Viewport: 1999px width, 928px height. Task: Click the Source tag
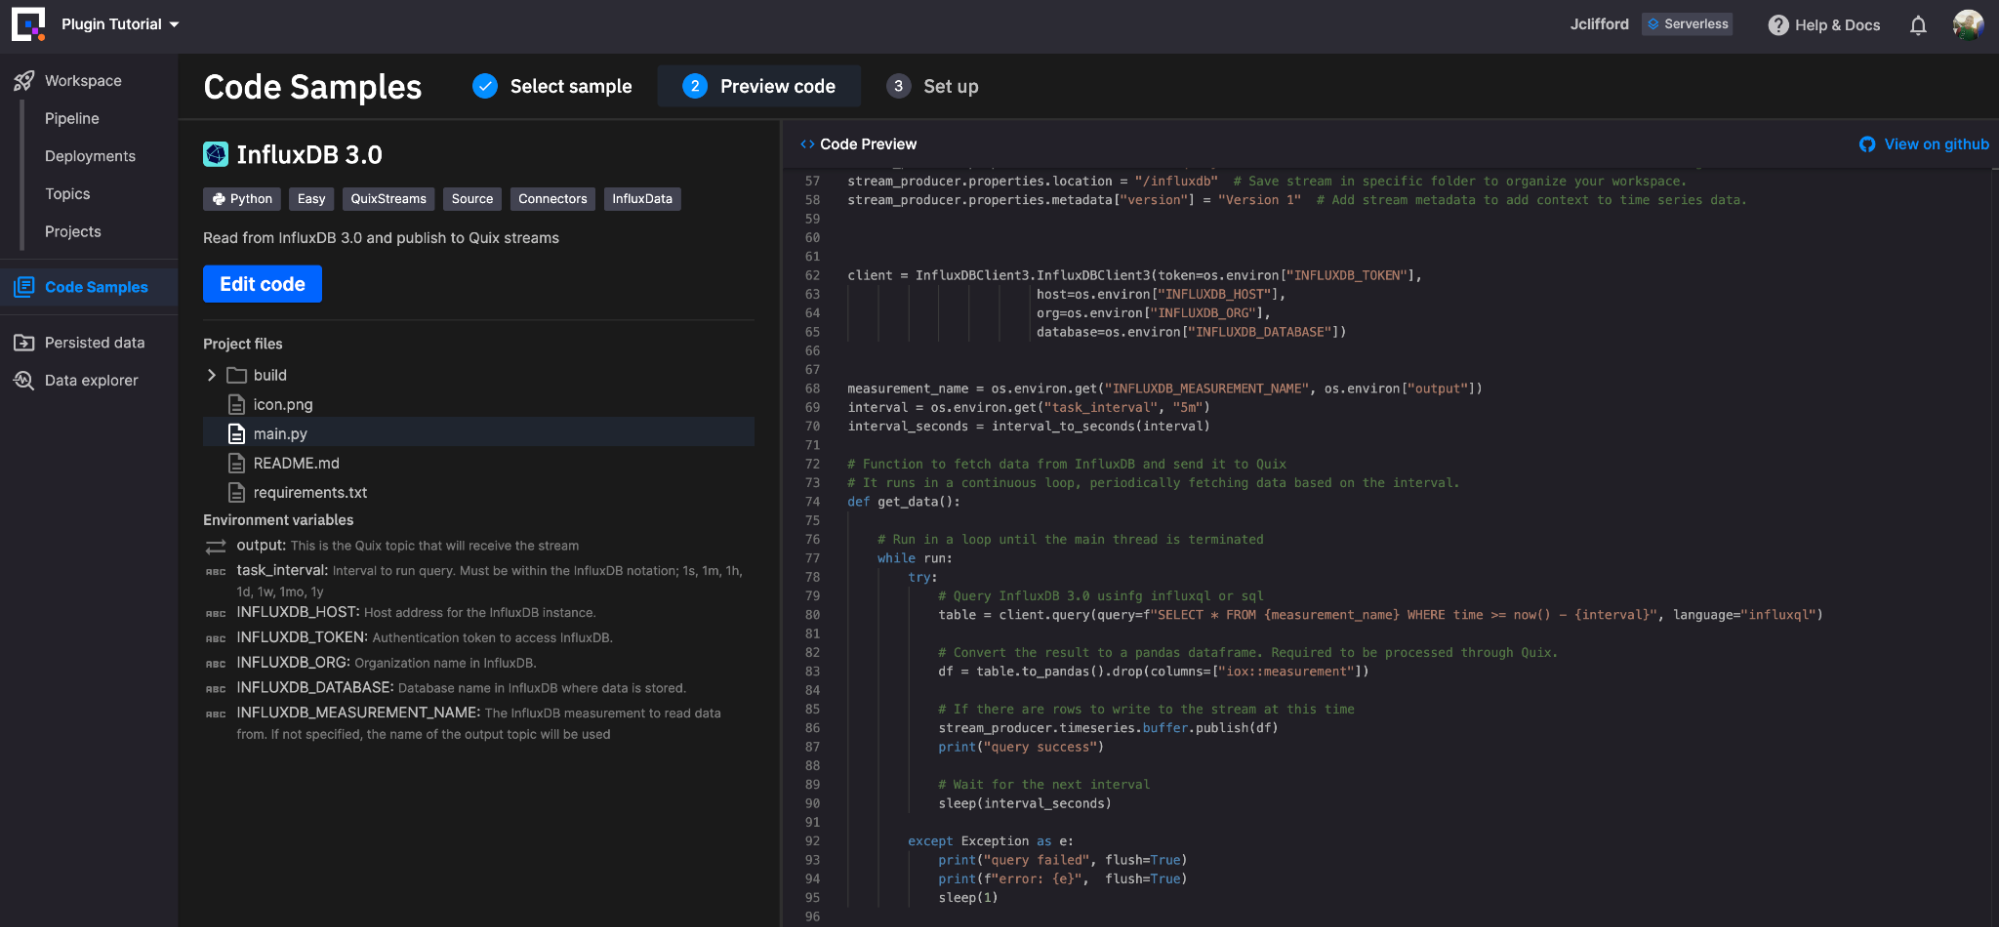coord(472,199)
